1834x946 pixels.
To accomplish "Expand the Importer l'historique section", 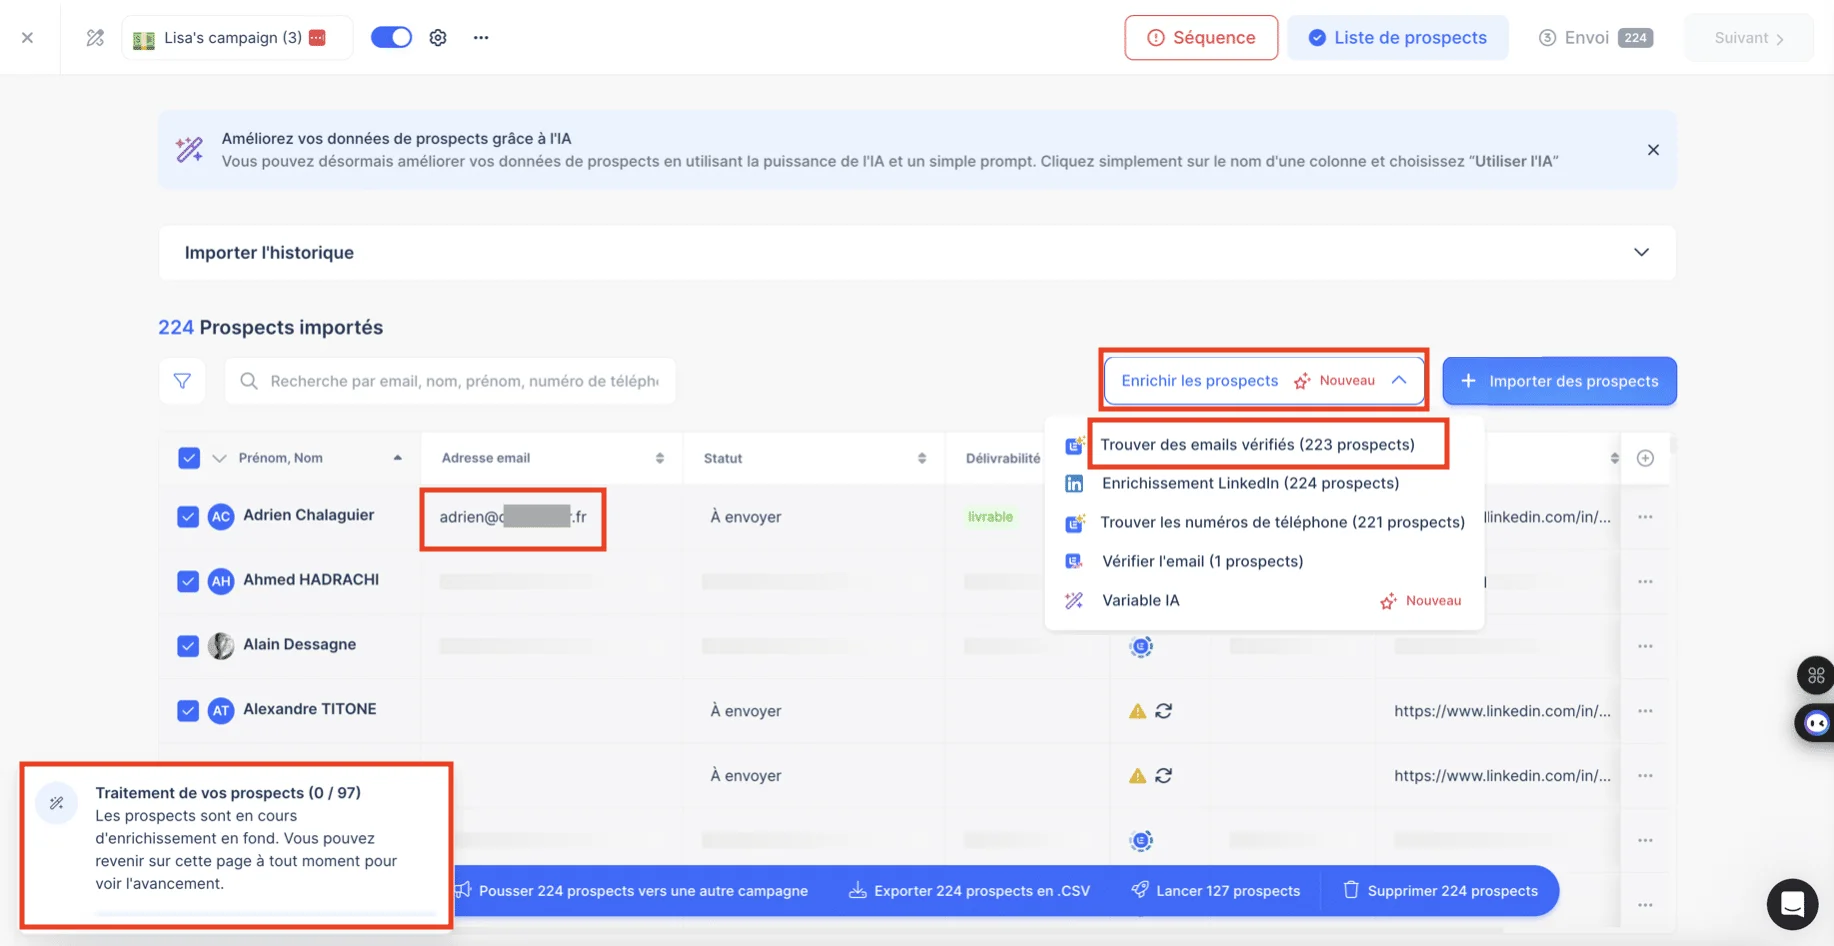I will 917,252.
